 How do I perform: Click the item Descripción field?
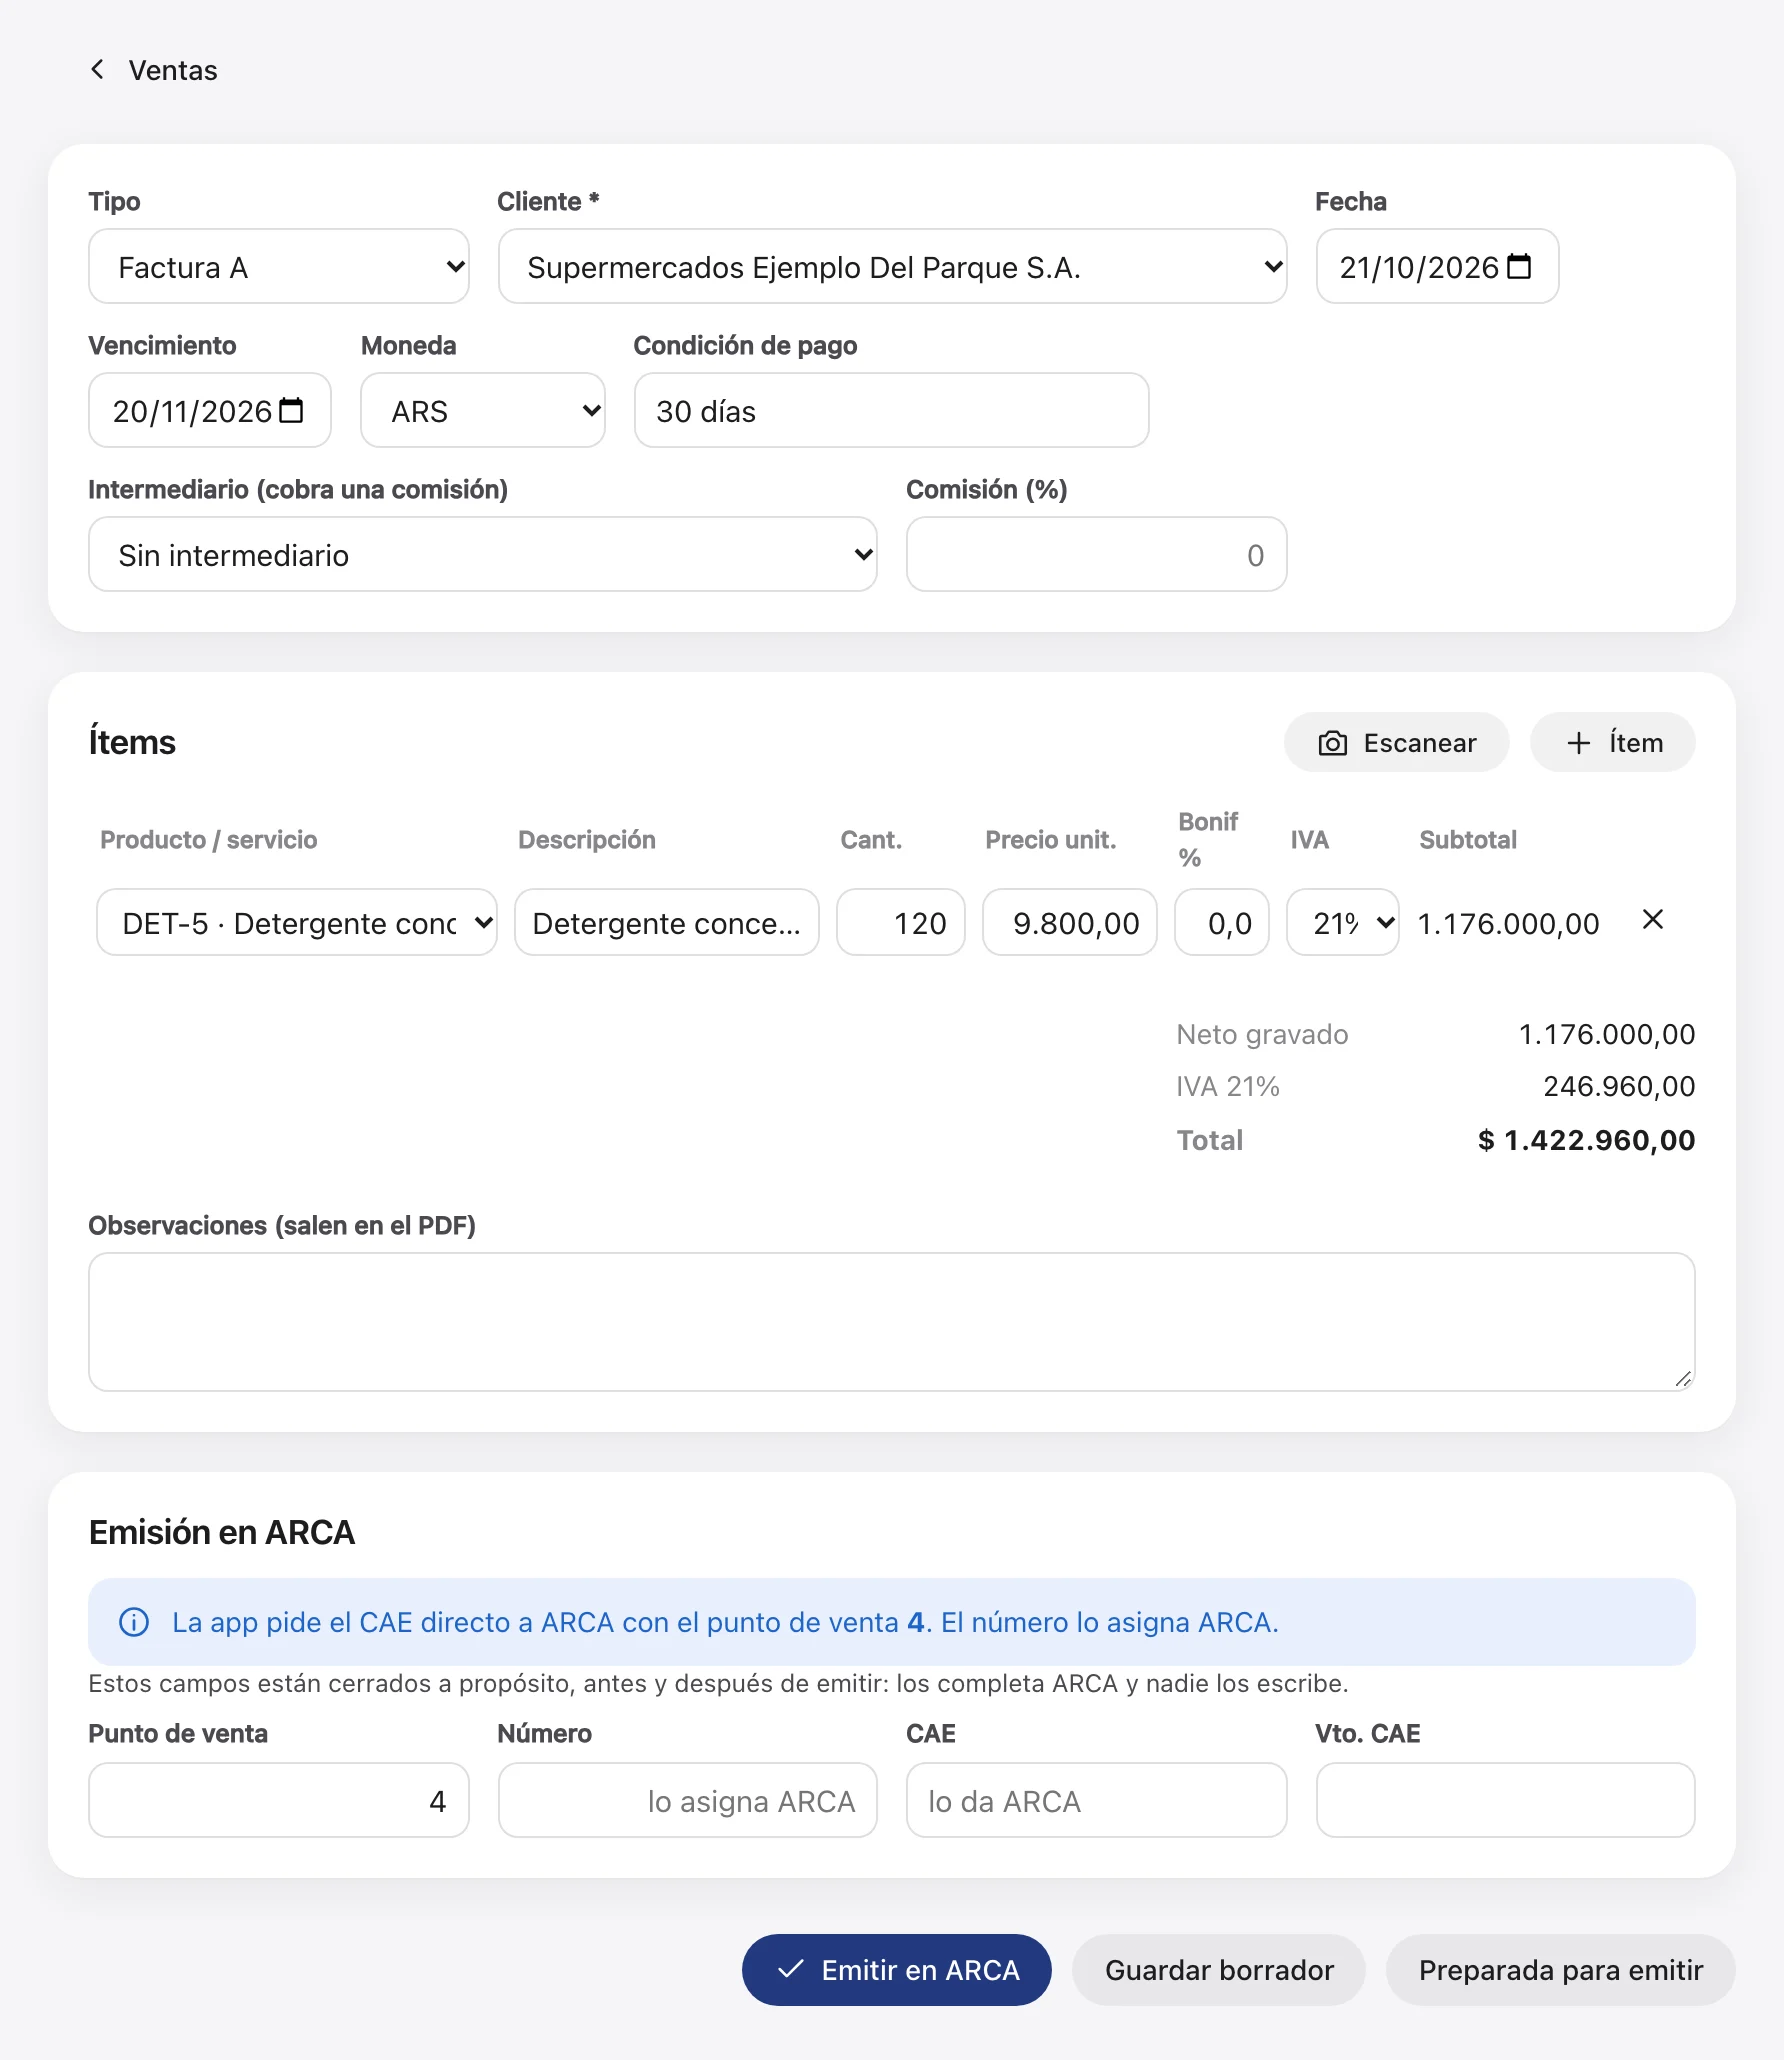coord(667,922)
